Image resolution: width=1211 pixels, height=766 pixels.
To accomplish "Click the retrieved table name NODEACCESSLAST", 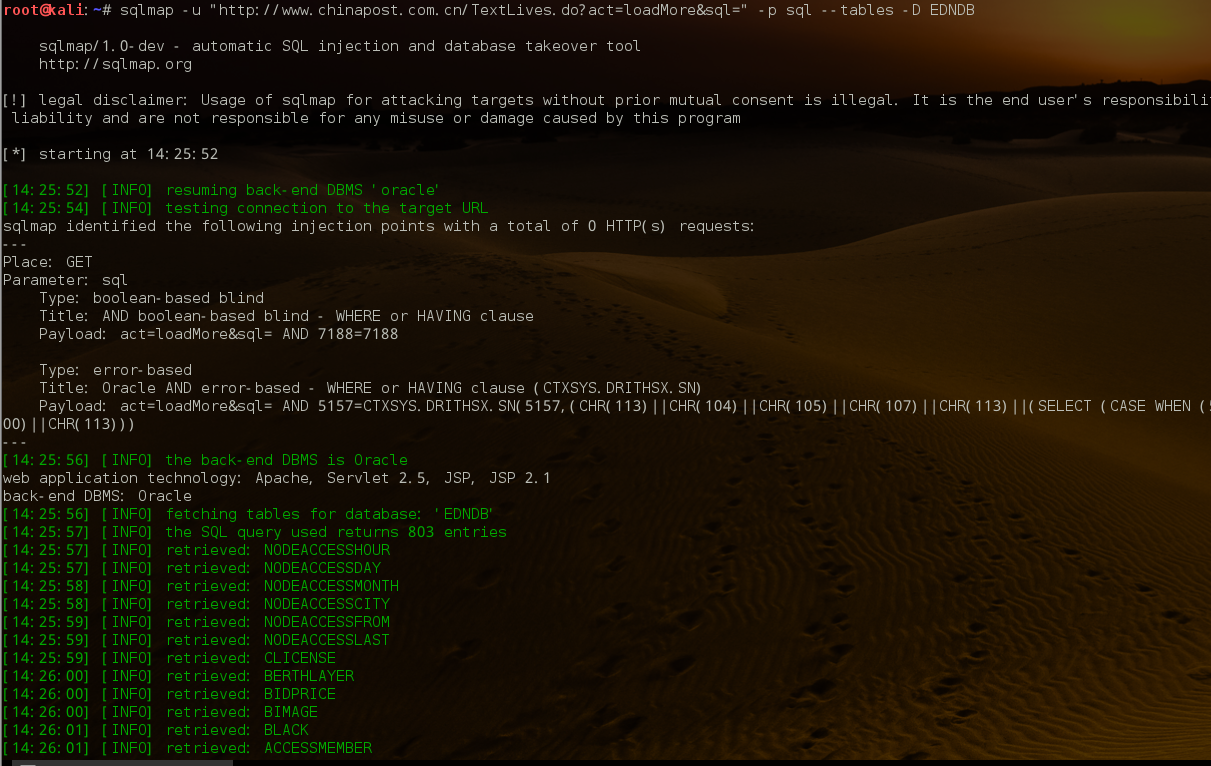I will tap(327, 640).
